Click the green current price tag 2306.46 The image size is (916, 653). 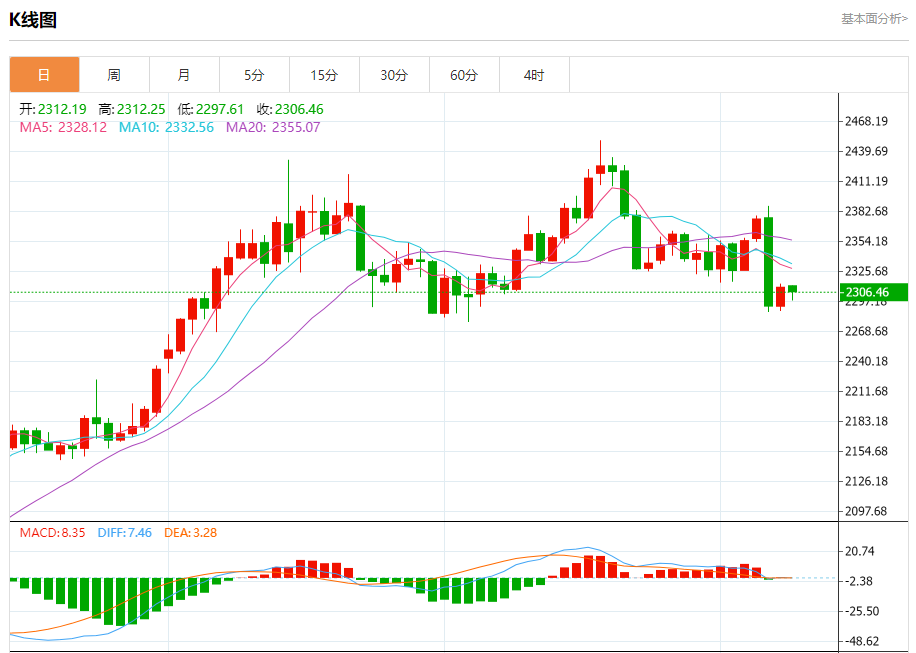(873, 292)
